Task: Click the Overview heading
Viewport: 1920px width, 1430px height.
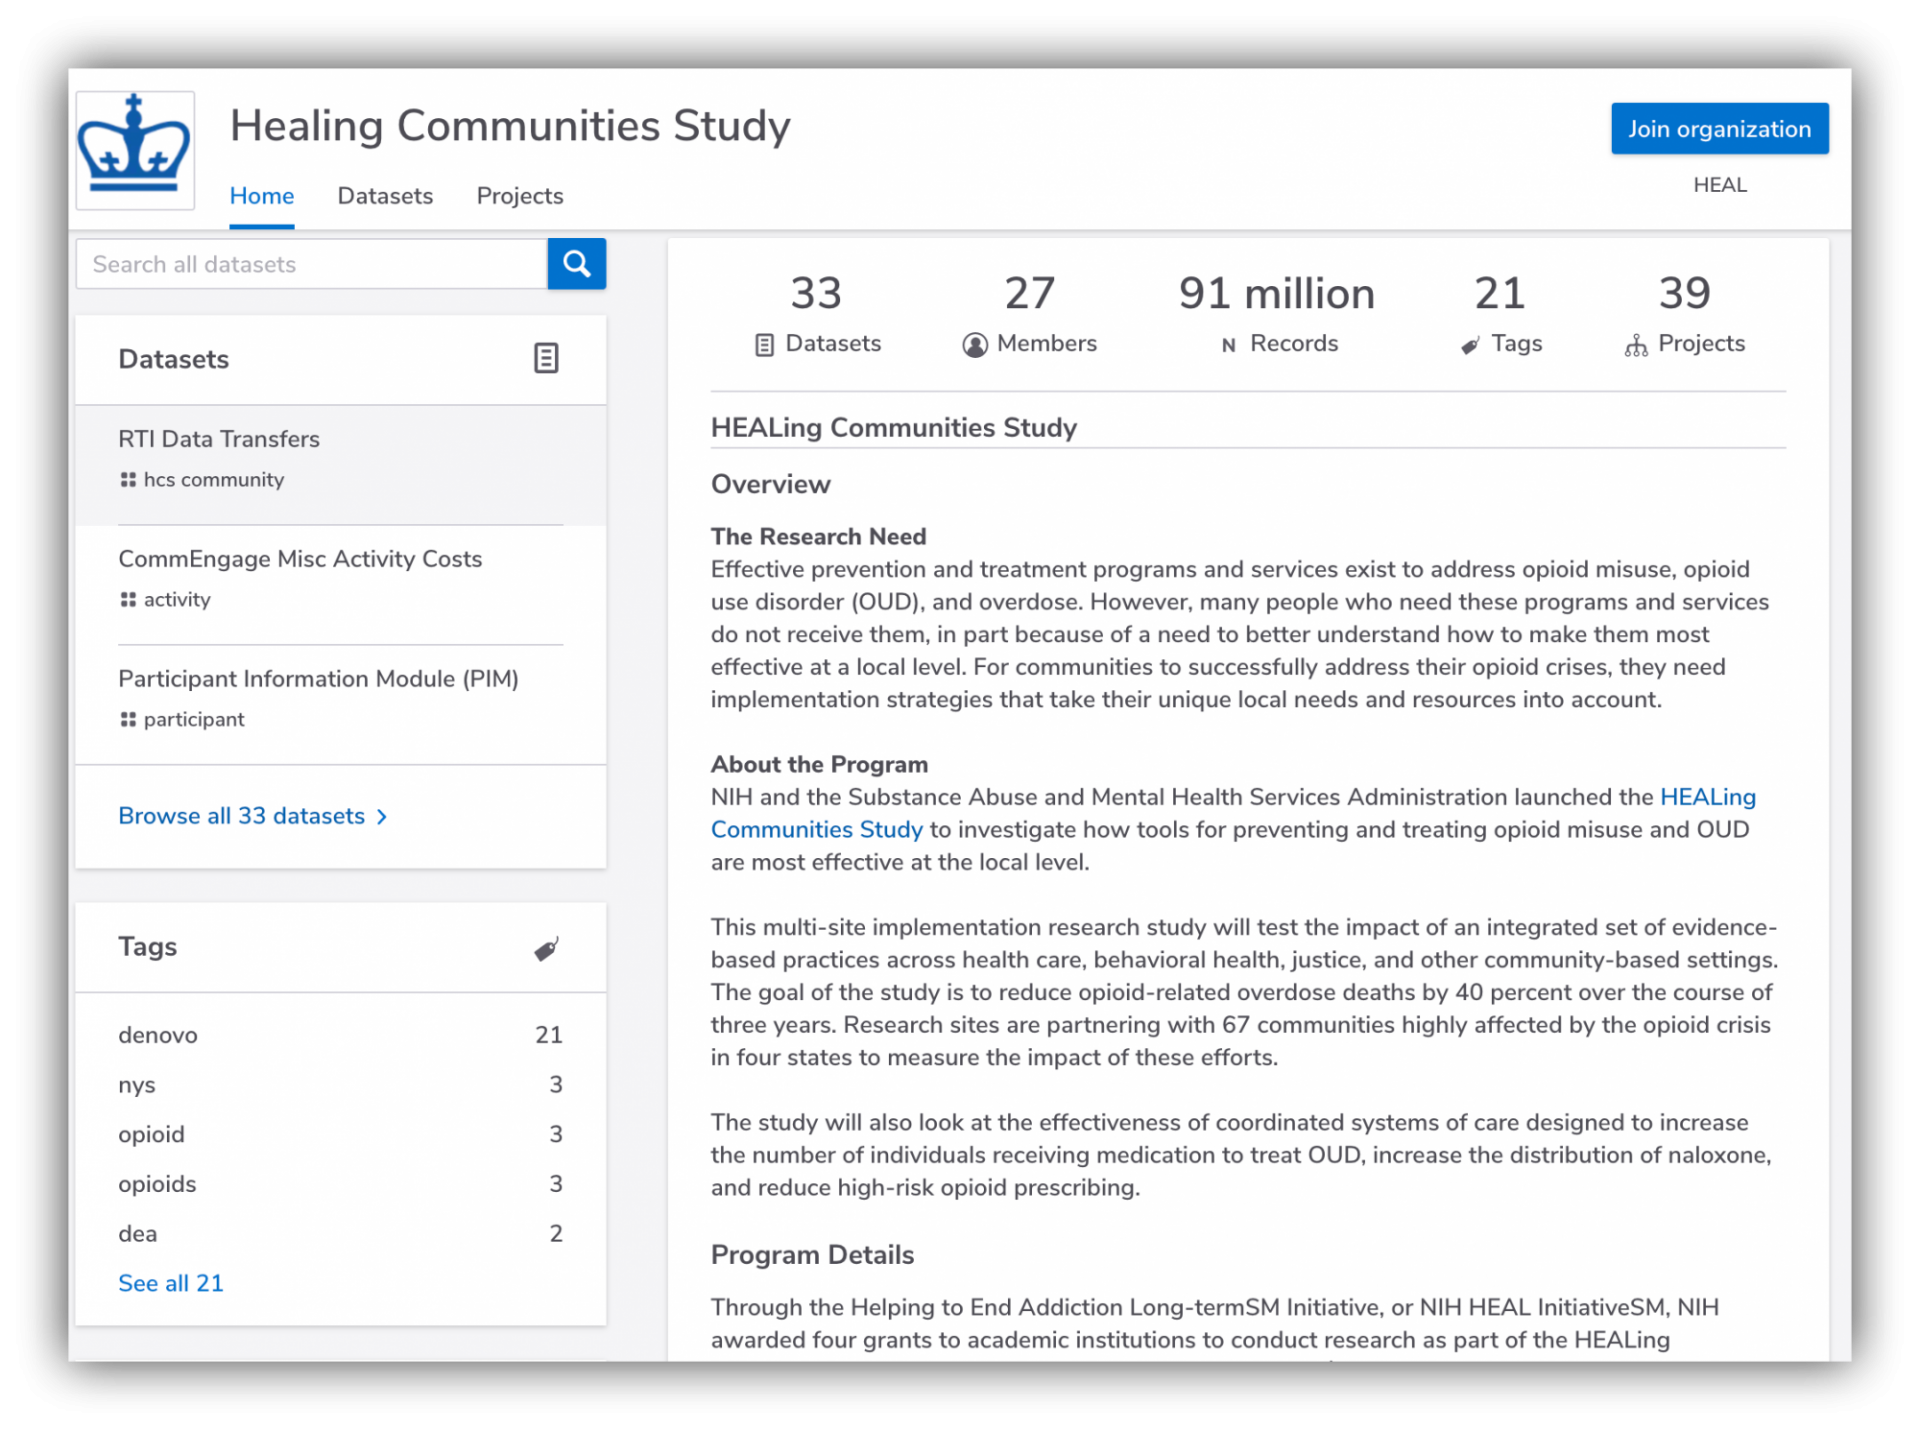Action: click(771, 484)
